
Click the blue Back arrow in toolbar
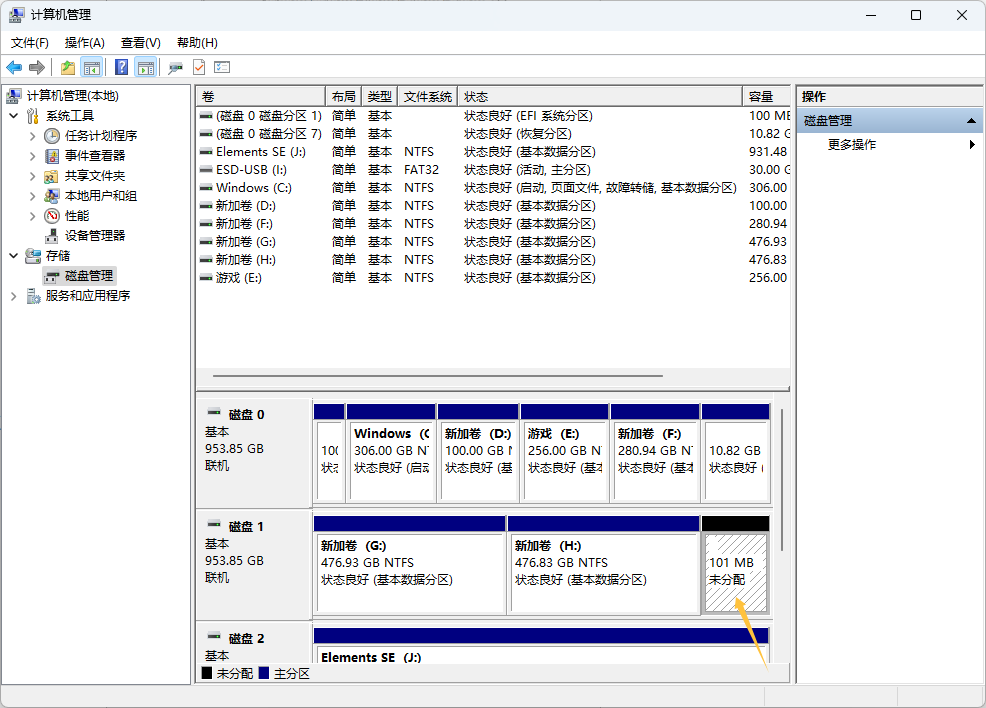click(14, 67)
